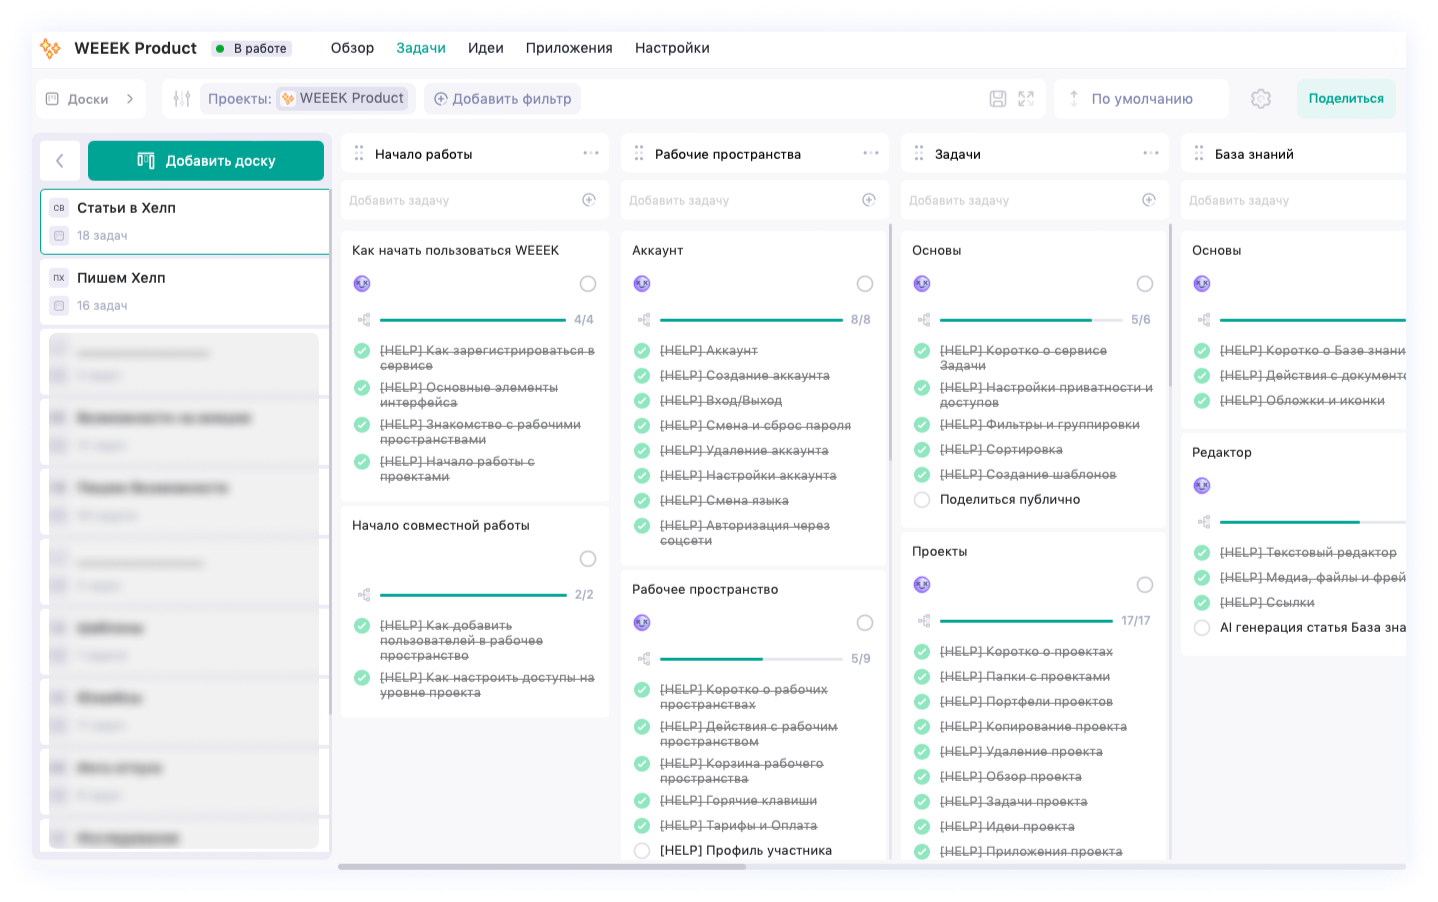Click plus icon in Задачи column add-task field
The width and height of the screenshot is (1438, 902).
pyautogui.click(x=1149, y=200)
